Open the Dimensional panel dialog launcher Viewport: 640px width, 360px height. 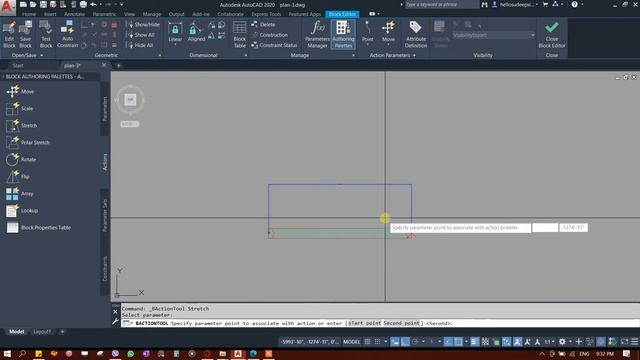tap(246, 55)
